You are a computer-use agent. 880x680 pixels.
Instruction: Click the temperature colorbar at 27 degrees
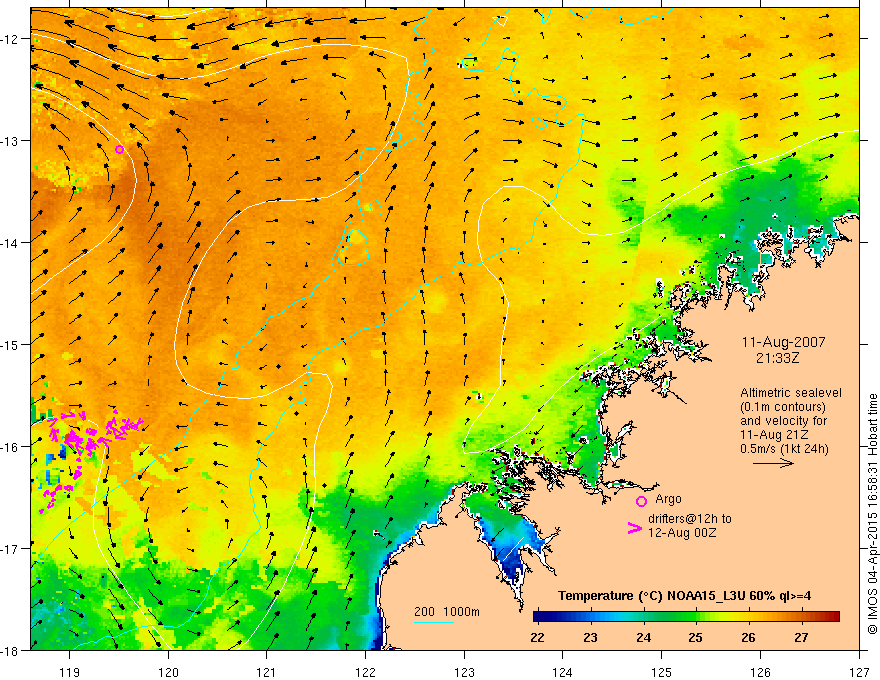coord(801,617)
